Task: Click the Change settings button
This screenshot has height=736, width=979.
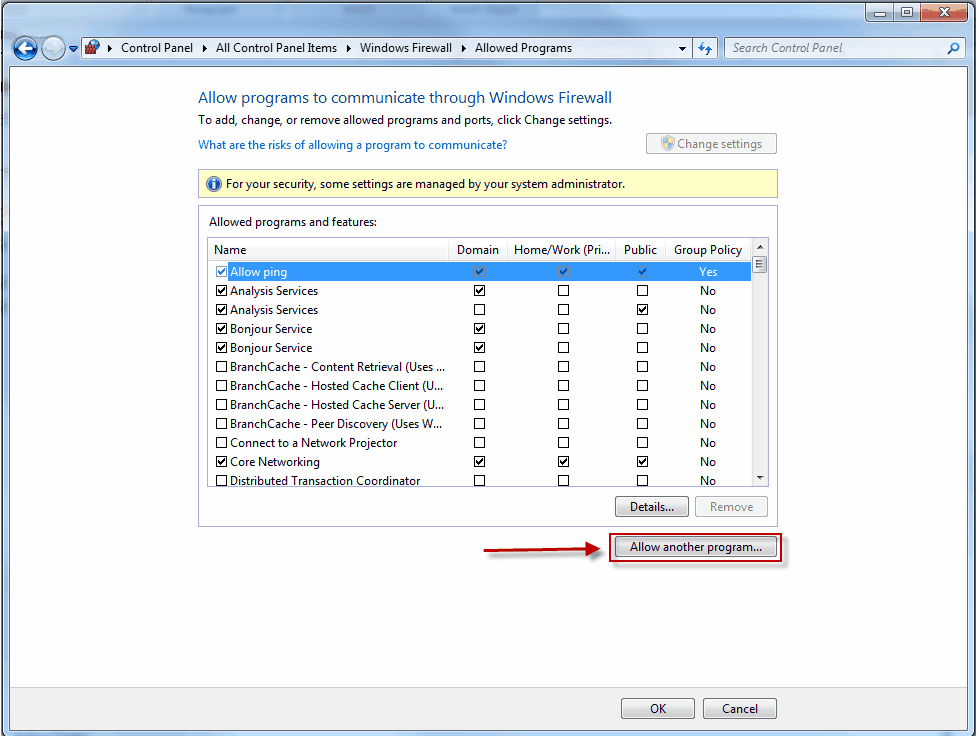Action: coord(711,144)
